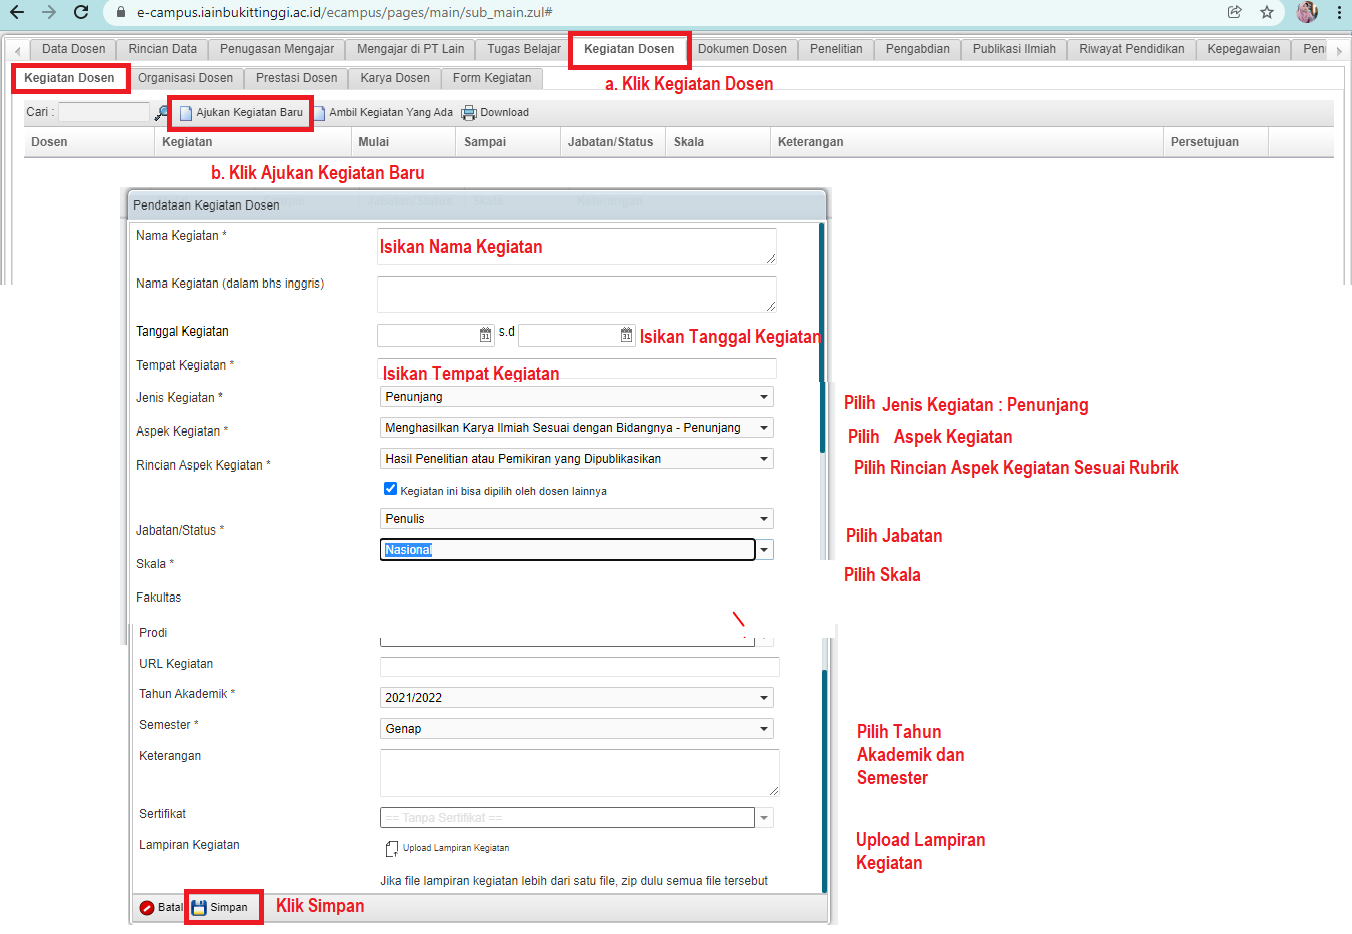
Task: Bookmark this page with the star icon
Action: click(x=1267, y=12)
